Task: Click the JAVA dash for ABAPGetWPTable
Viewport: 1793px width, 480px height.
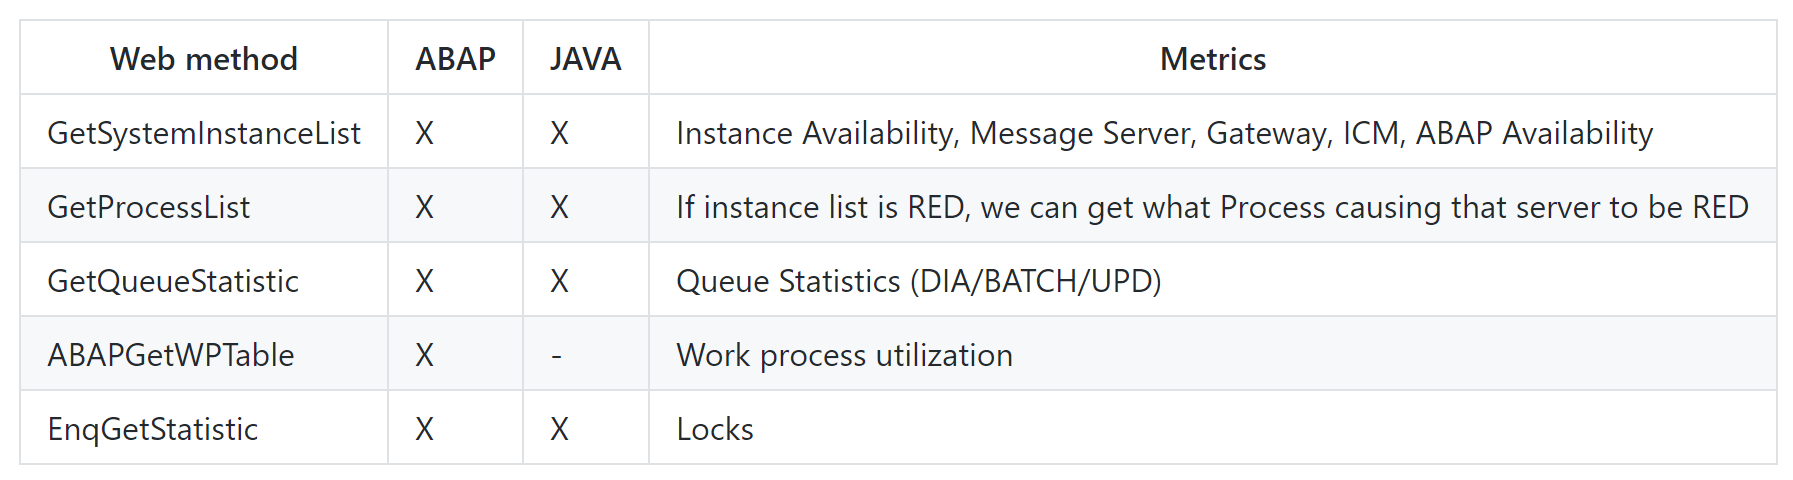Action: tap(556, 356)
